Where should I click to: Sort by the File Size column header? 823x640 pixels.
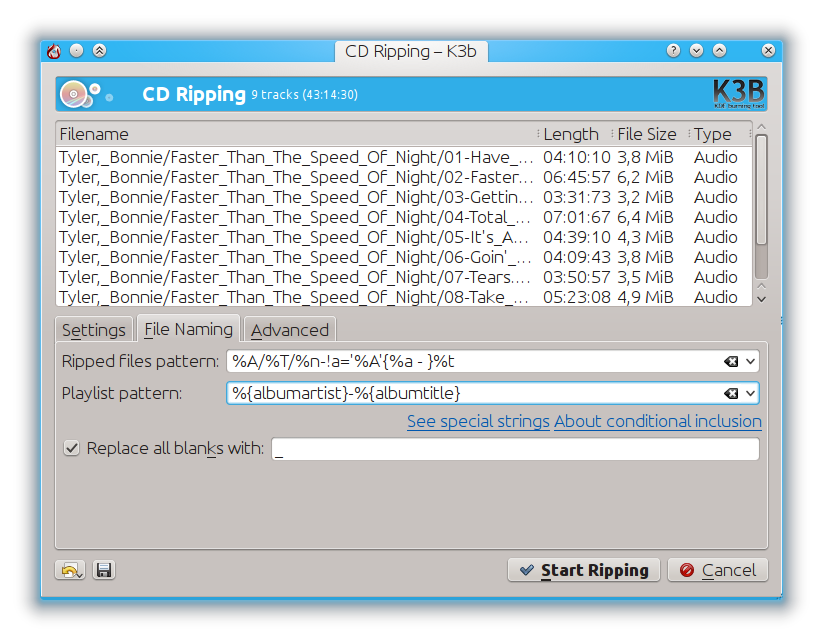(x=650, y=134)
